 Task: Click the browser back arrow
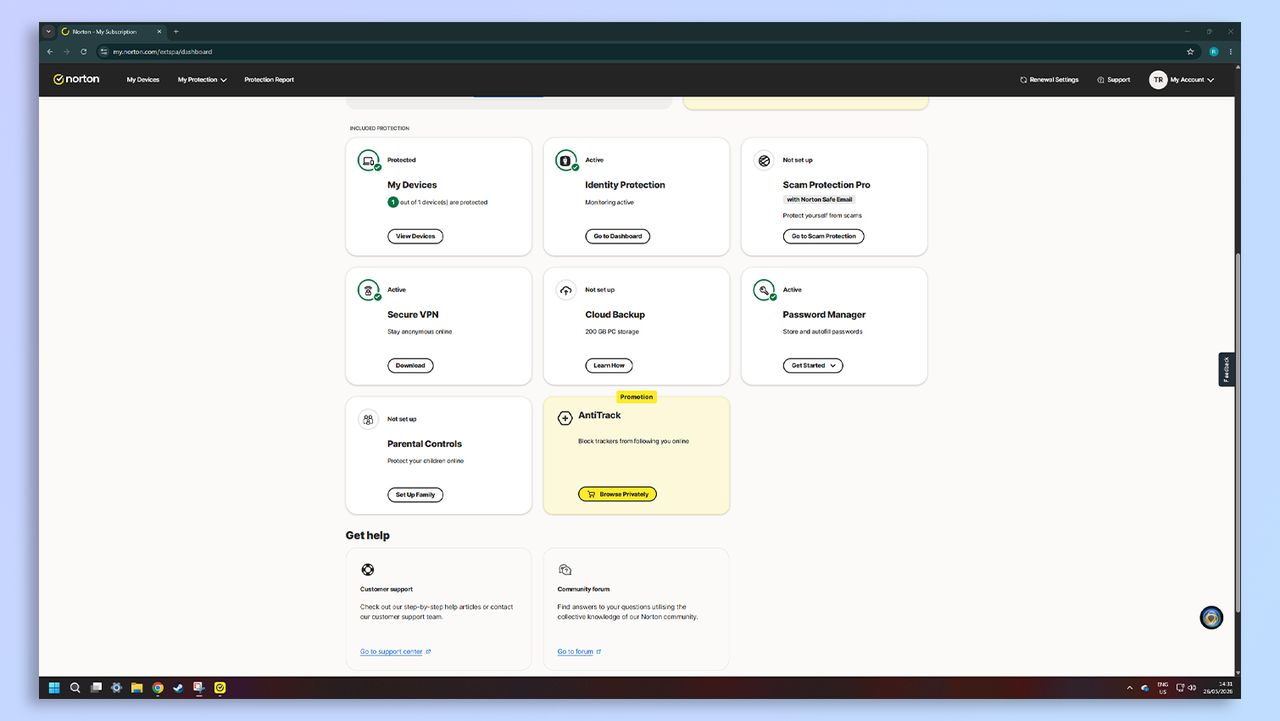coord(50,51)
